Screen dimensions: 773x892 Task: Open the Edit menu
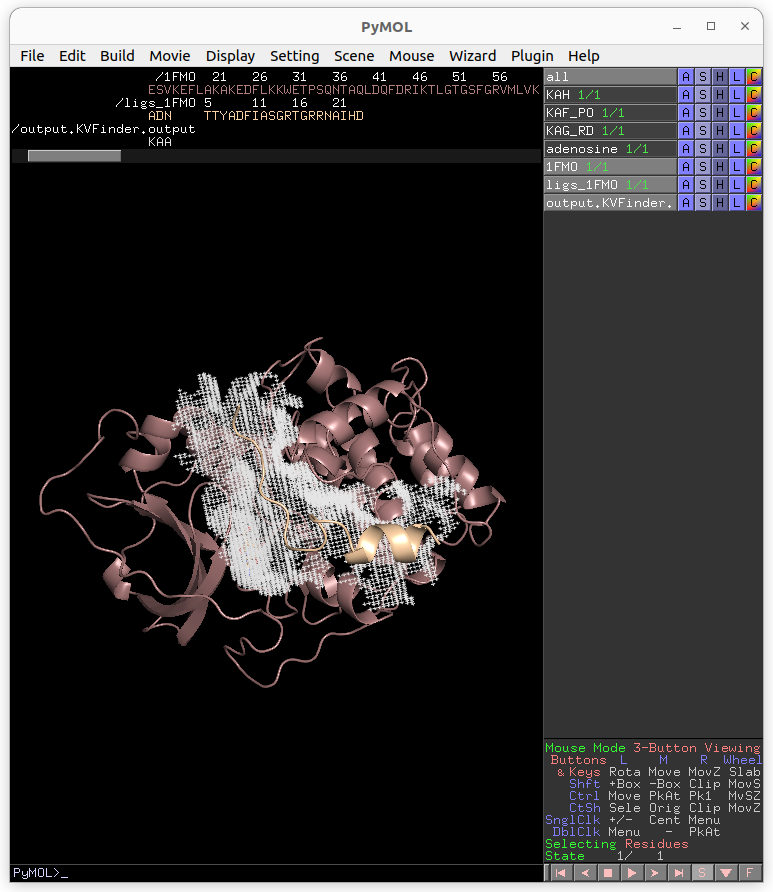72,56
